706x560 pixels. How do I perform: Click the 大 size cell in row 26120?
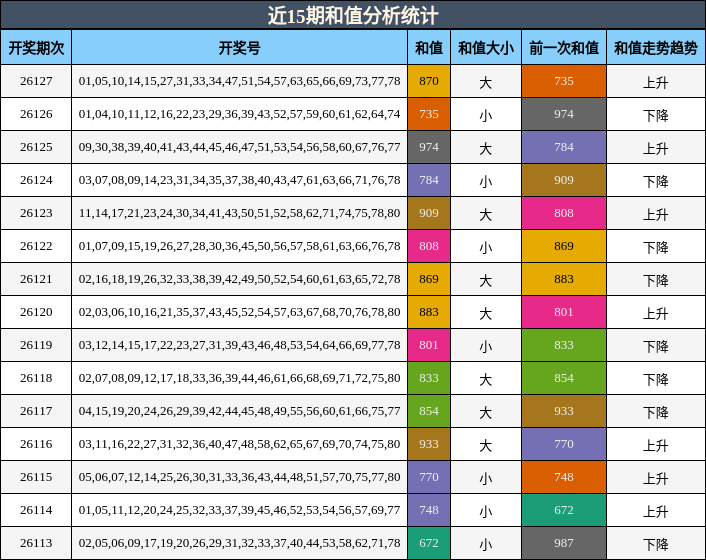pyautogui.click(x=486, y=313)
